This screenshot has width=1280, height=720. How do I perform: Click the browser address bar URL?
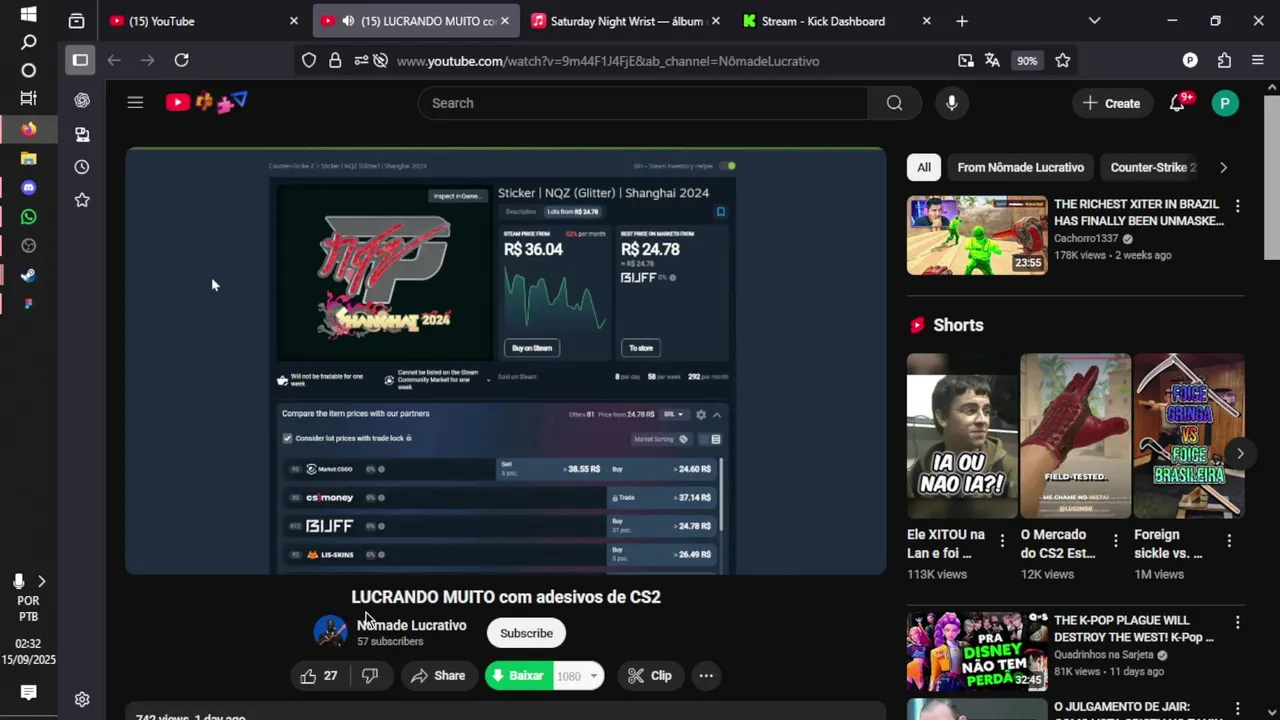click(607, 61)
